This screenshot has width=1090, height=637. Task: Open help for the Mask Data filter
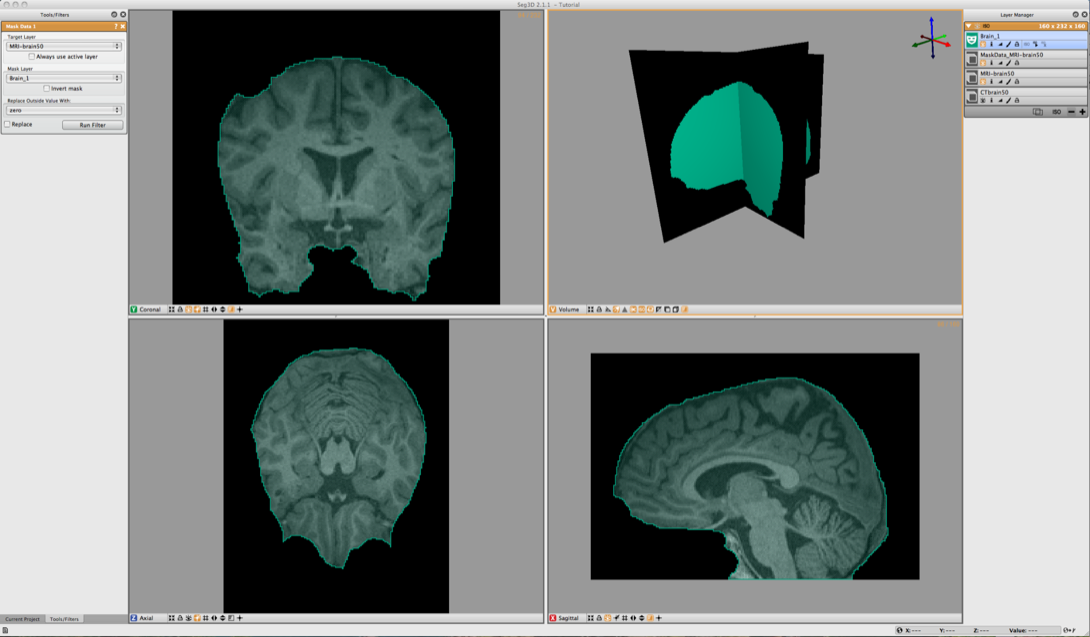coord(115,26)
